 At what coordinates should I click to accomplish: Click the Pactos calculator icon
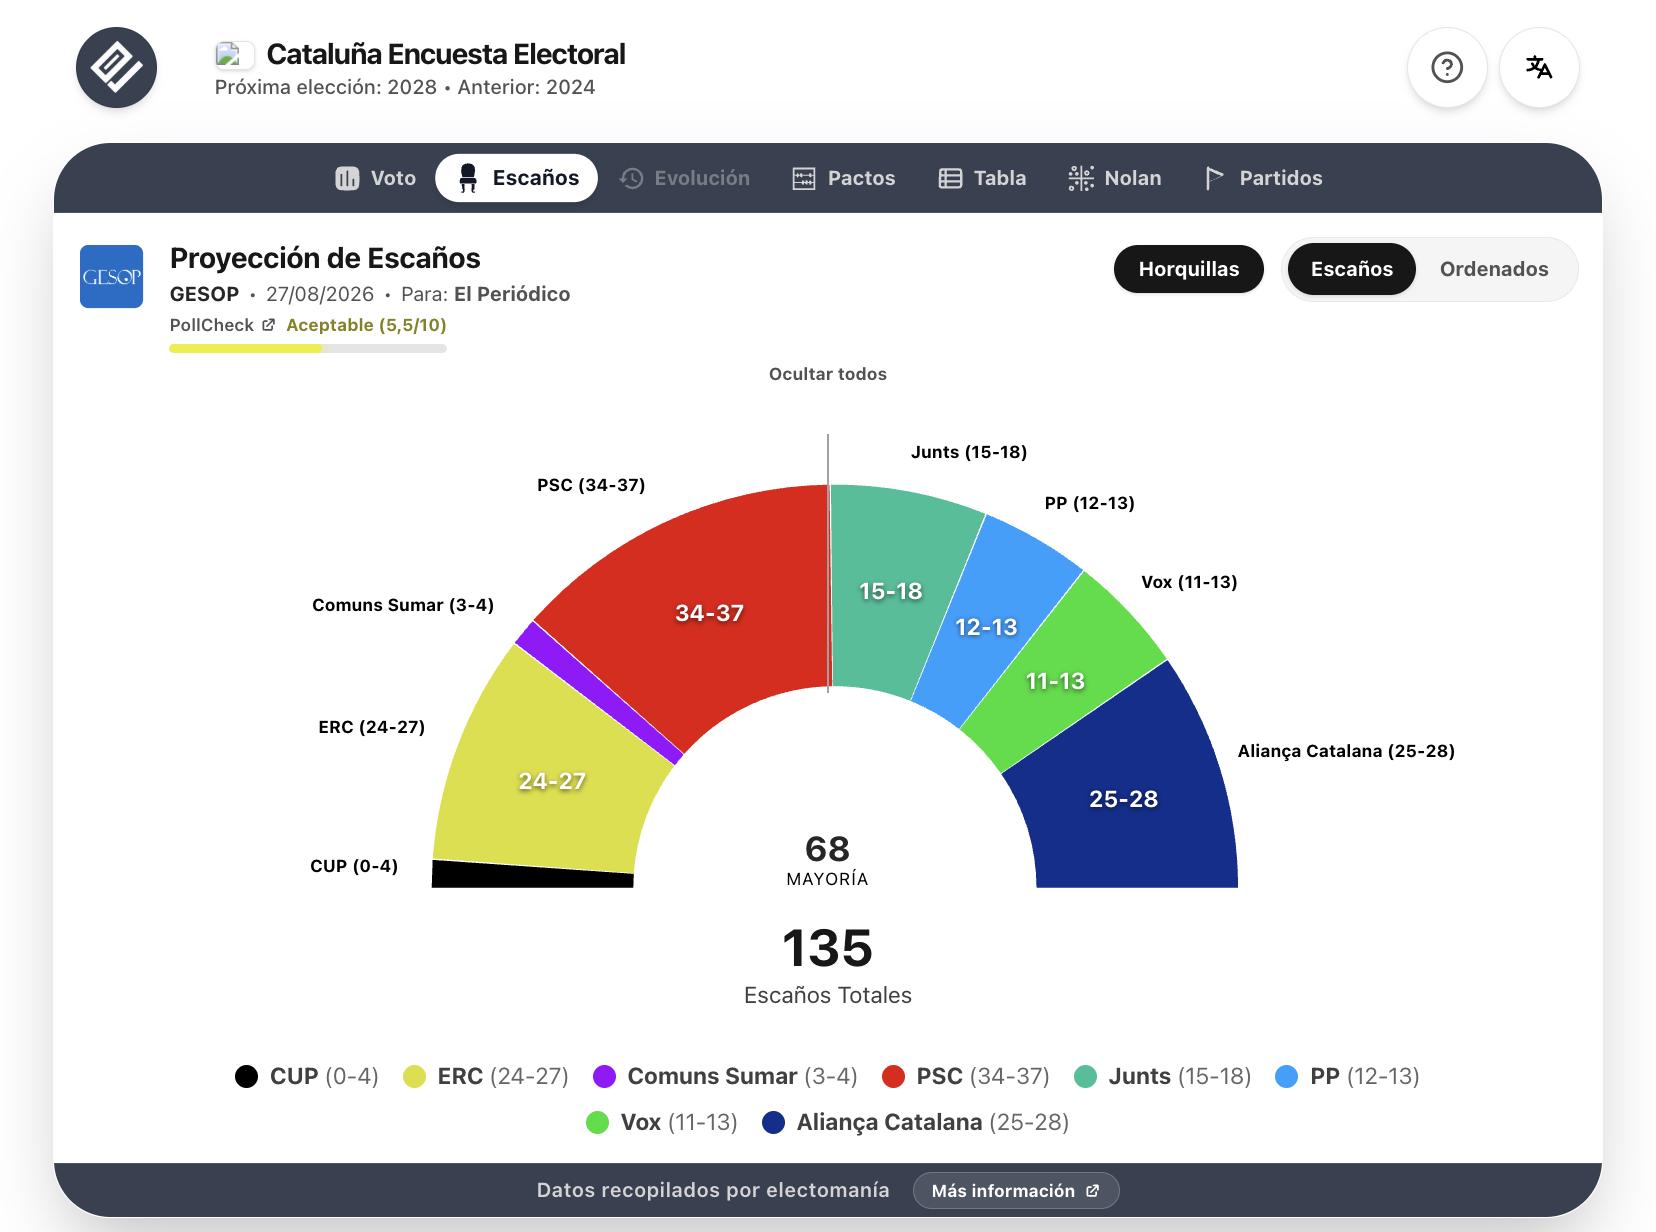(x=804, y=178)
